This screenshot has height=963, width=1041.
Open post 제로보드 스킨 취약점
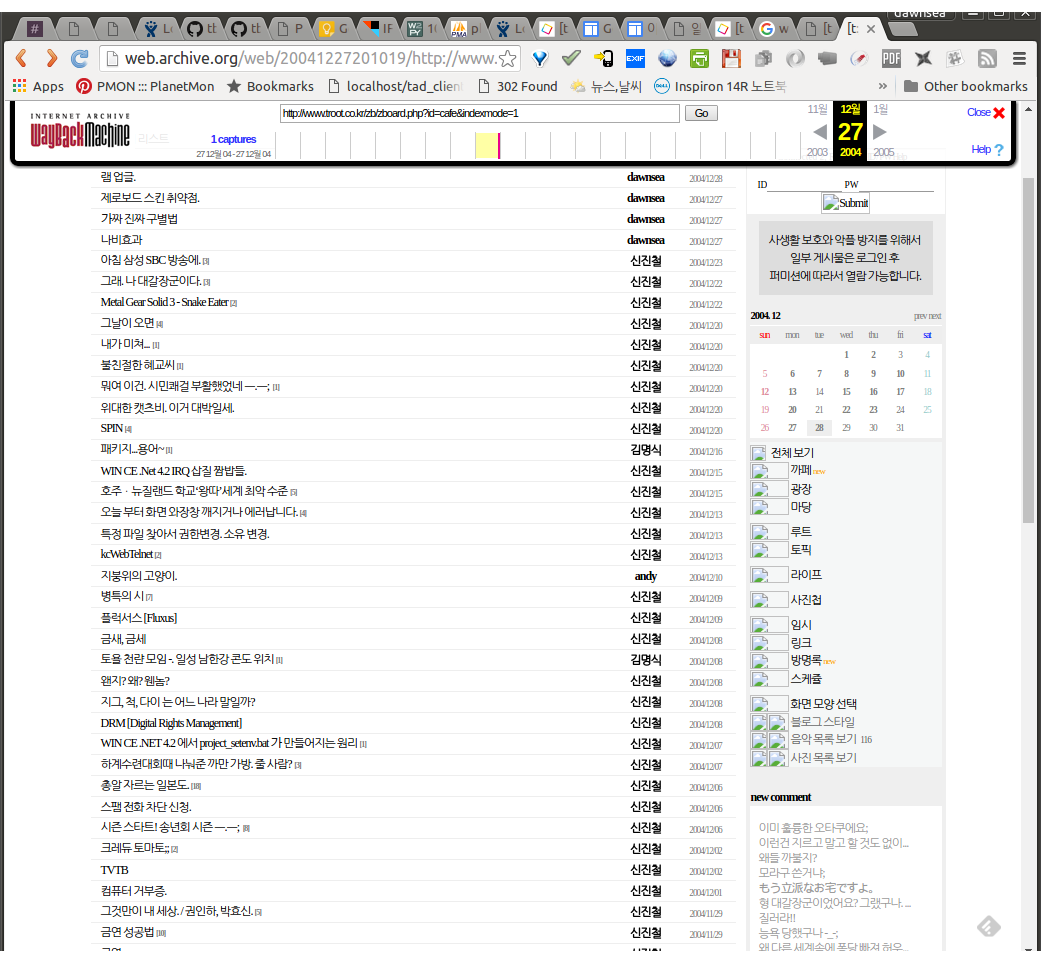(x=150, y=198)
